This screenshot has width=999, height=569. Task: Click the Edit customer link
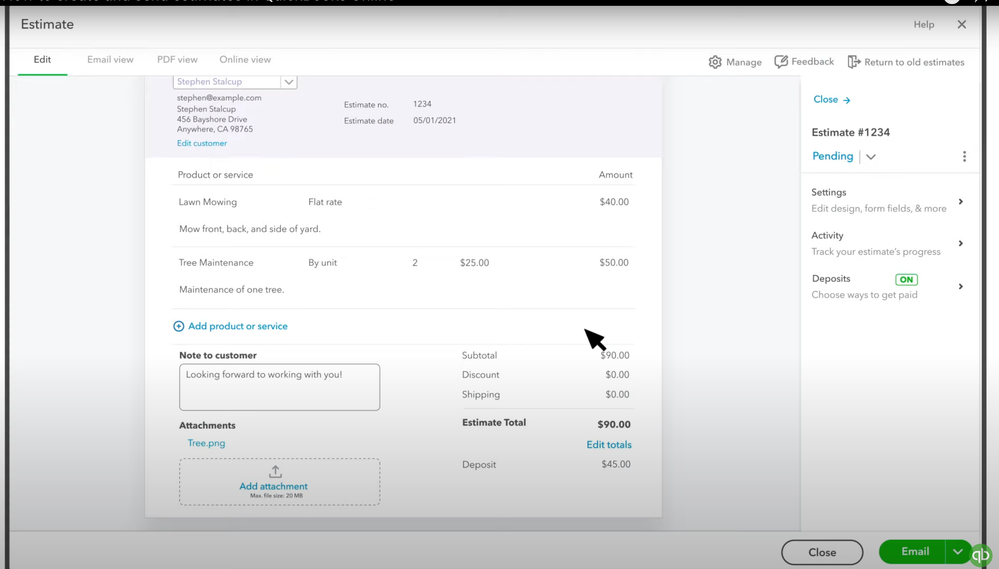202,143
